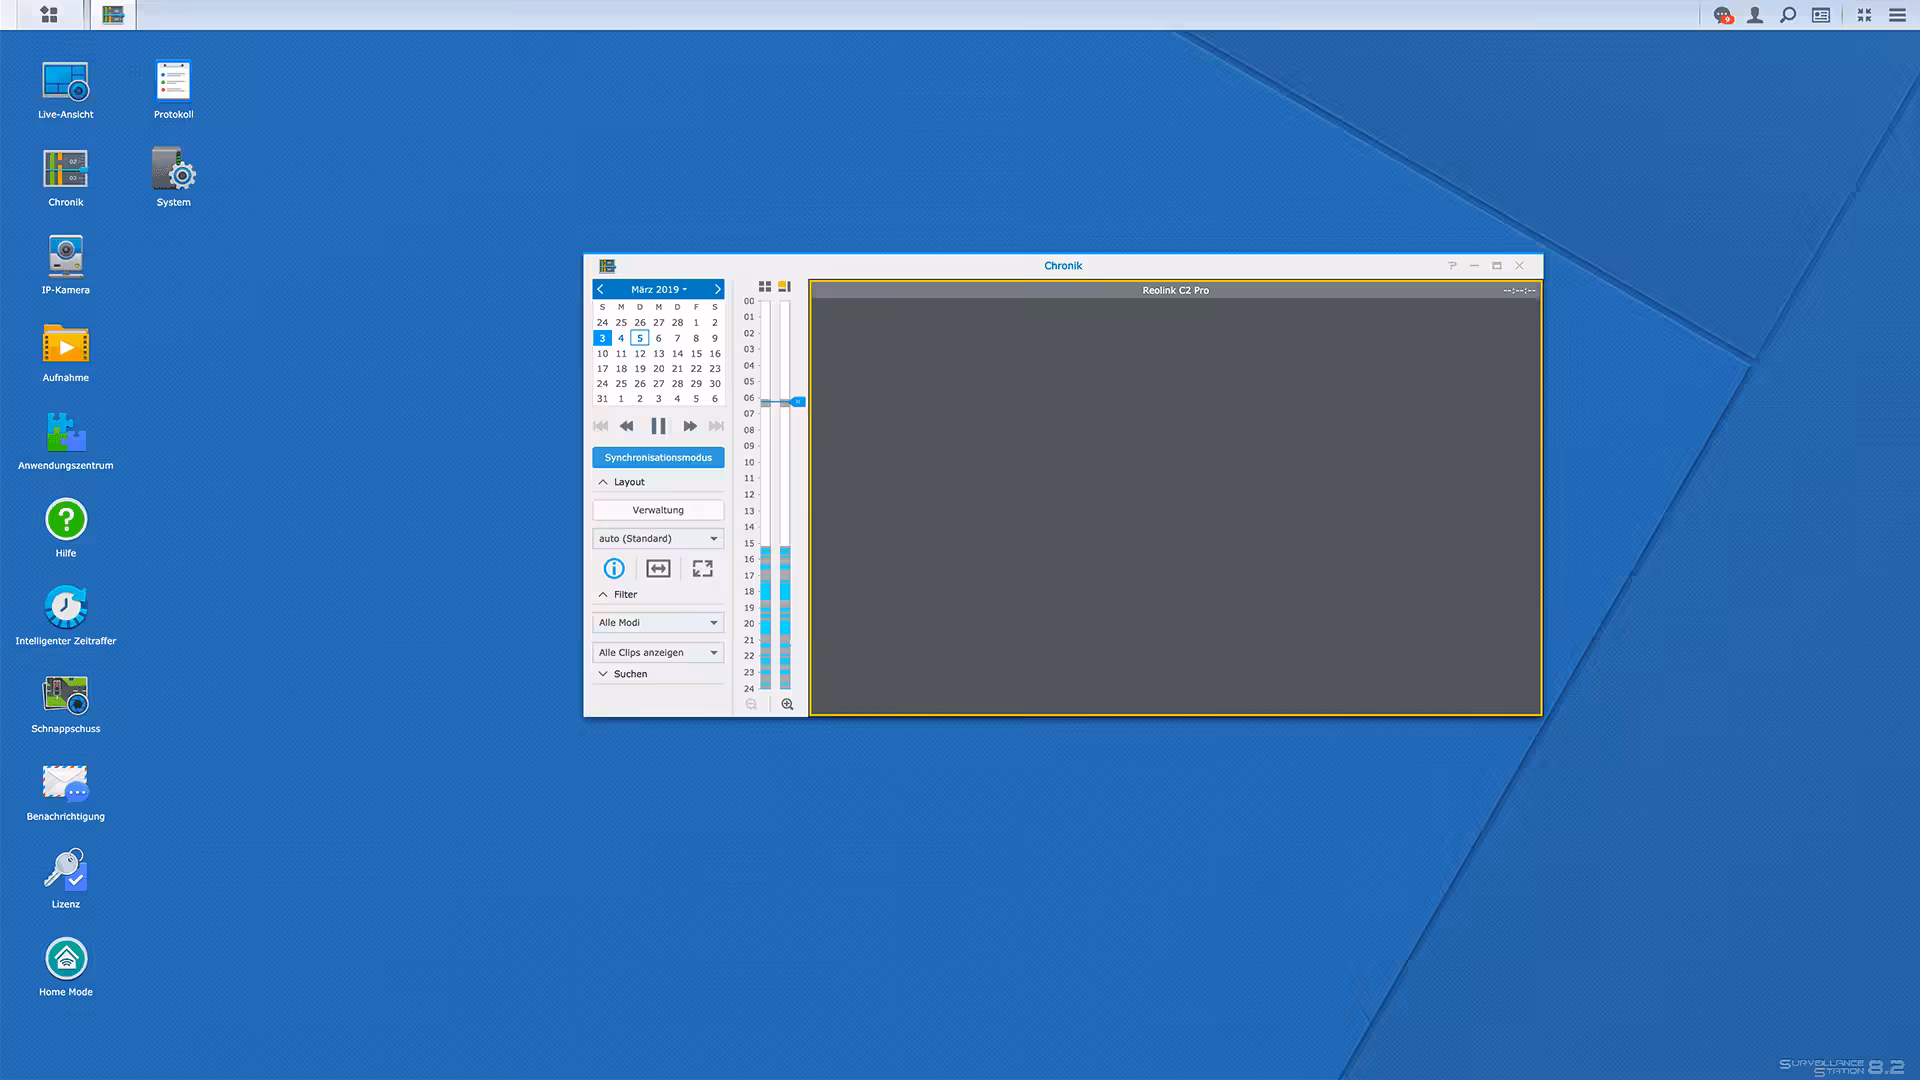1920x1080 pixels.
Task: Open the auto (Standard) layout dropdown
Action: coord(658,539)
